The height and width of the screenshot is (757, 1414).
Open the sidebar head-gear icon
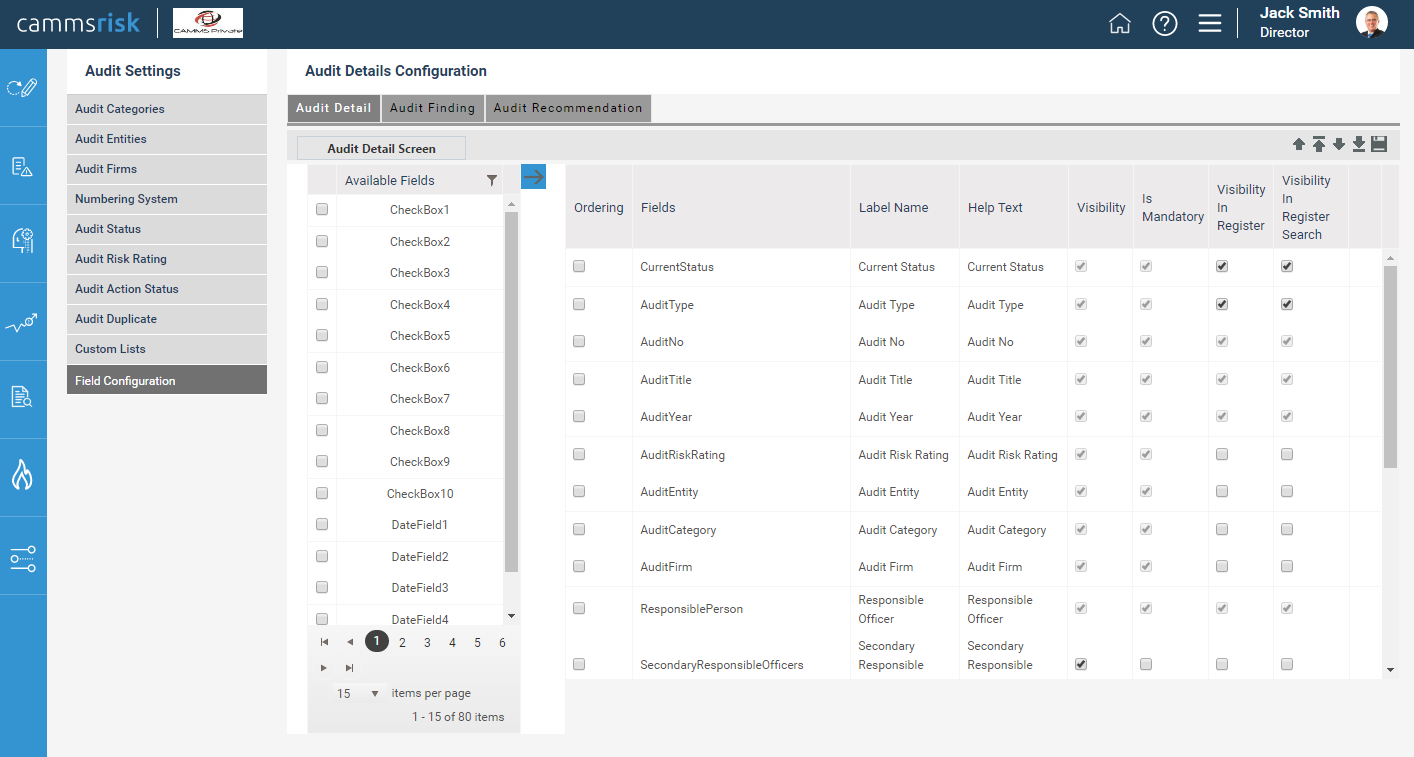click(x=22, y=240)
